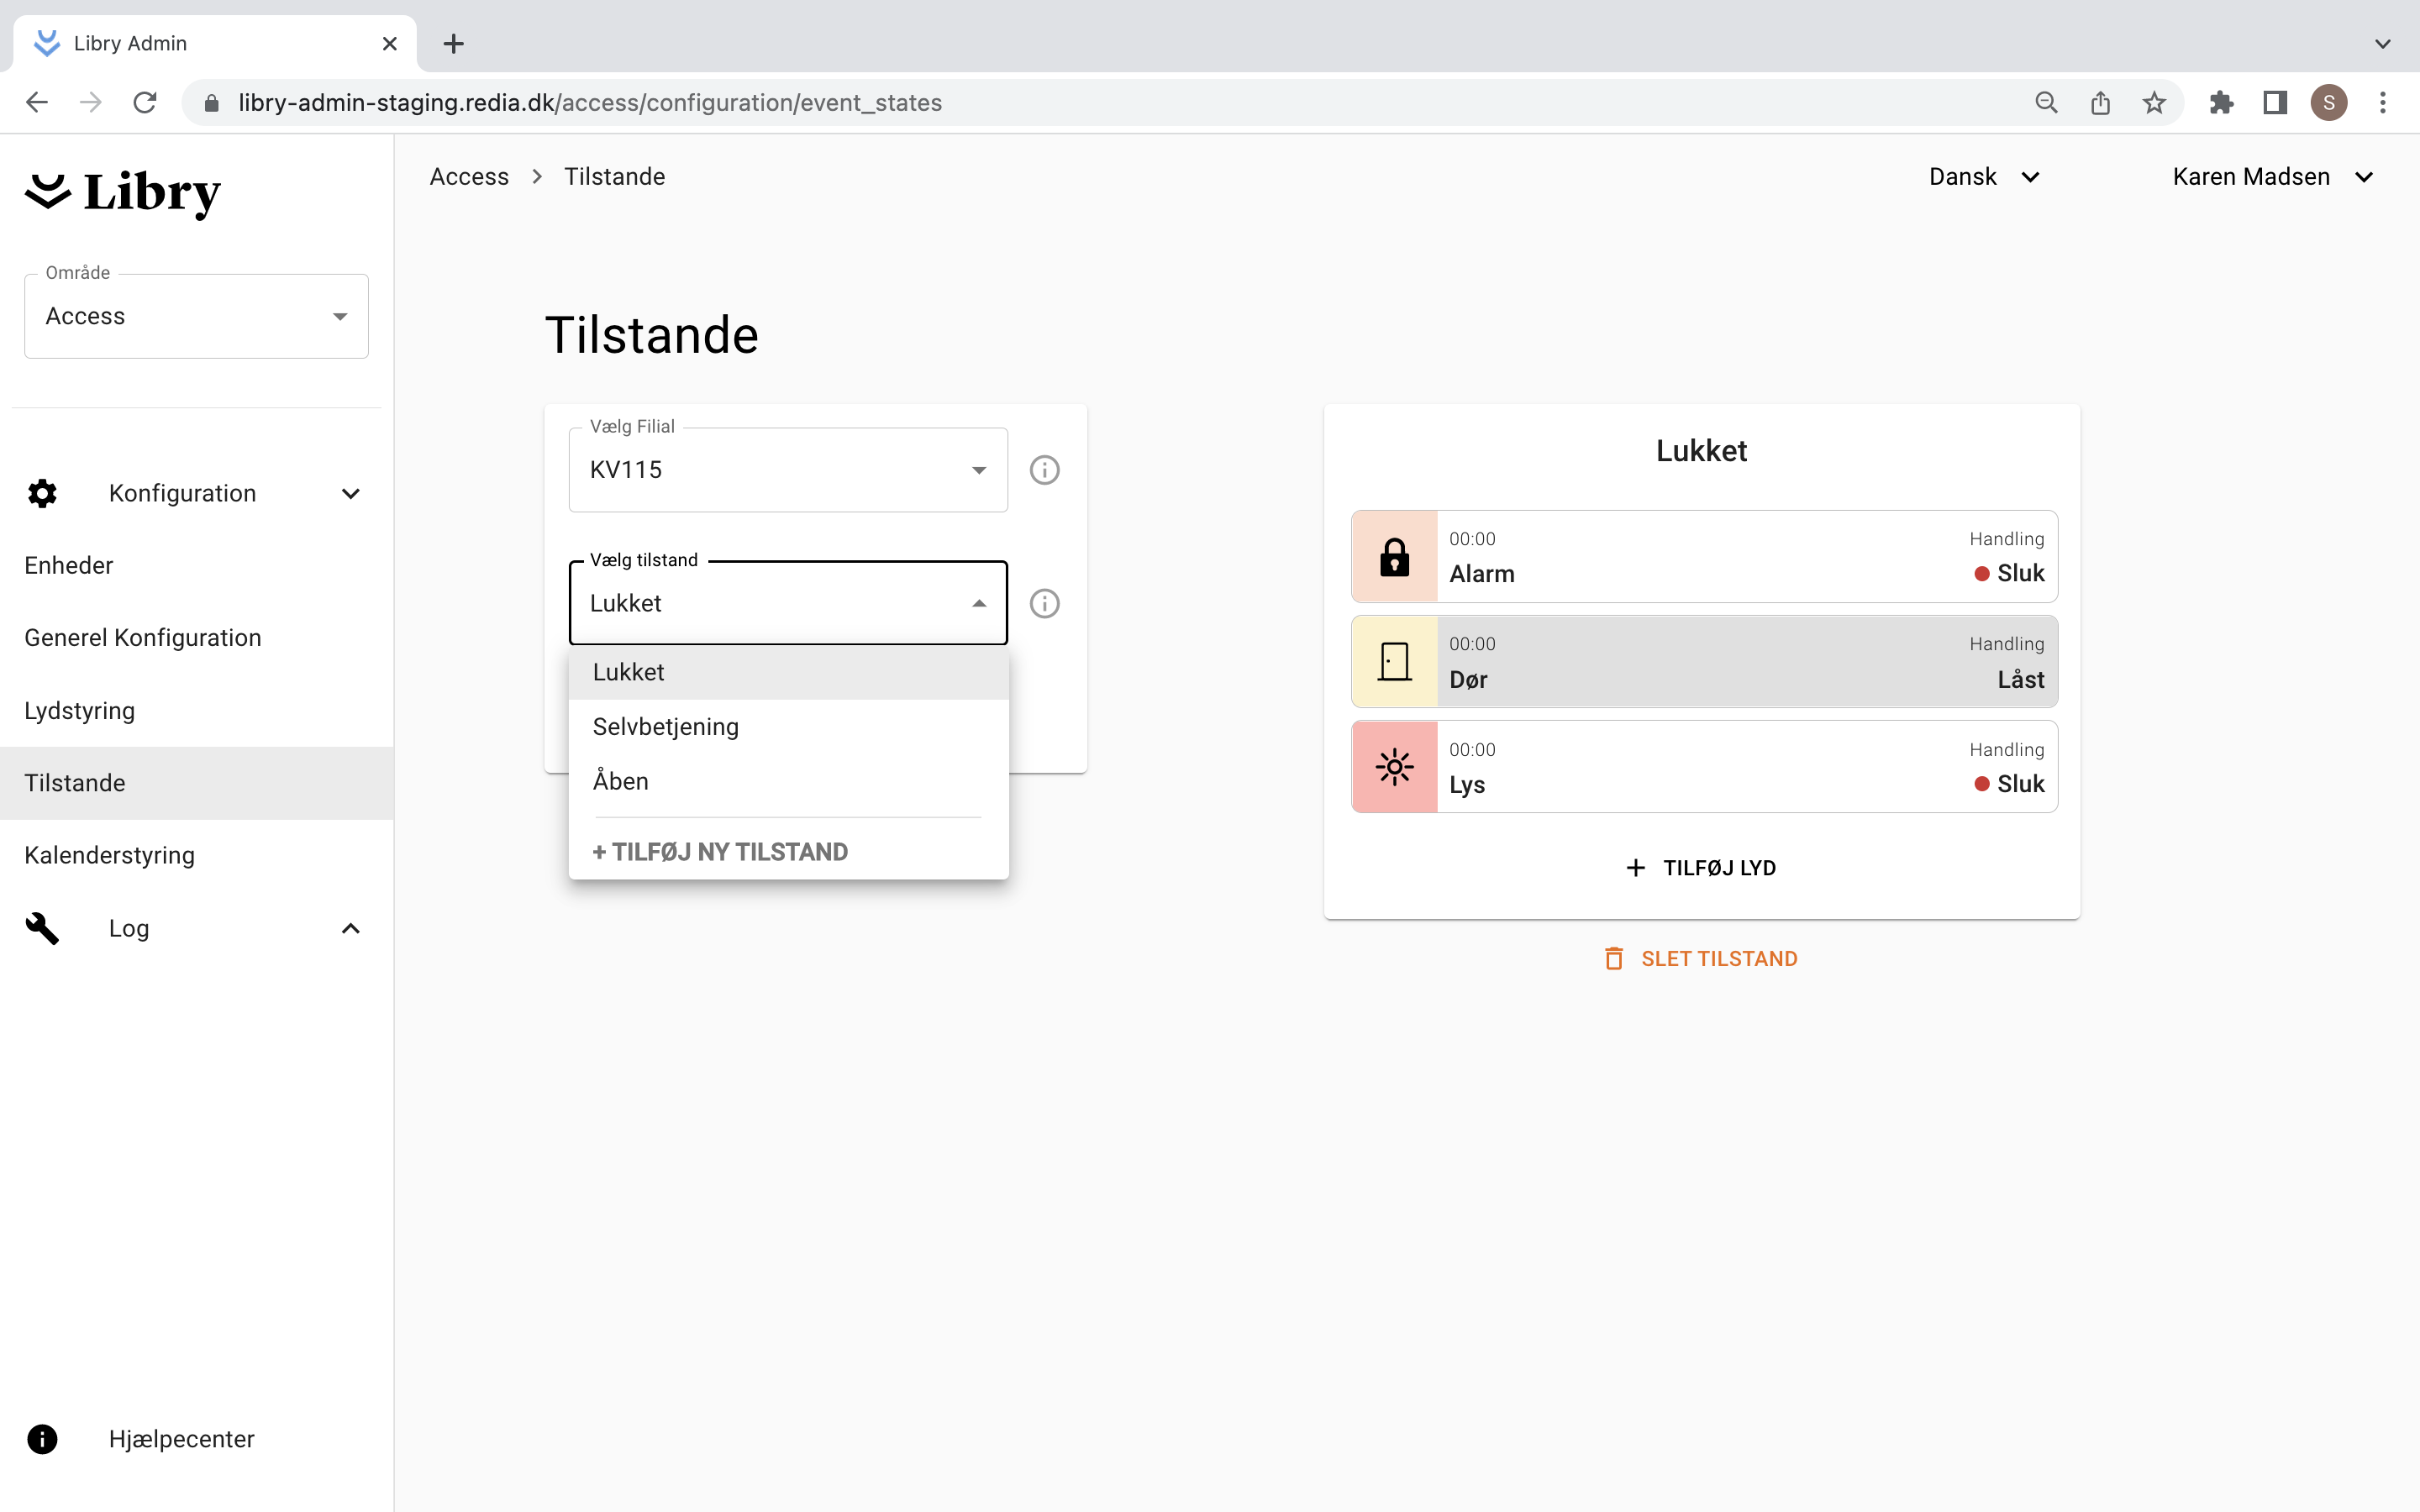This screenshot has height=1512, width=2420.
Task: Click info icon next to Vælg tilstand
Action: click(x=1044, y=603)
